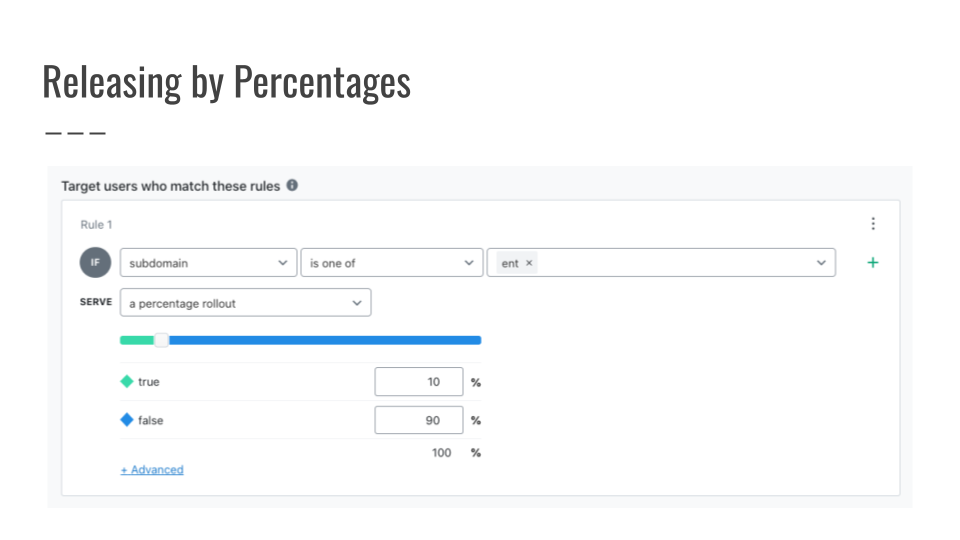Screen dimensions: 960x540
Task: Click the green plus to add clause
Action: coord(872,263)
